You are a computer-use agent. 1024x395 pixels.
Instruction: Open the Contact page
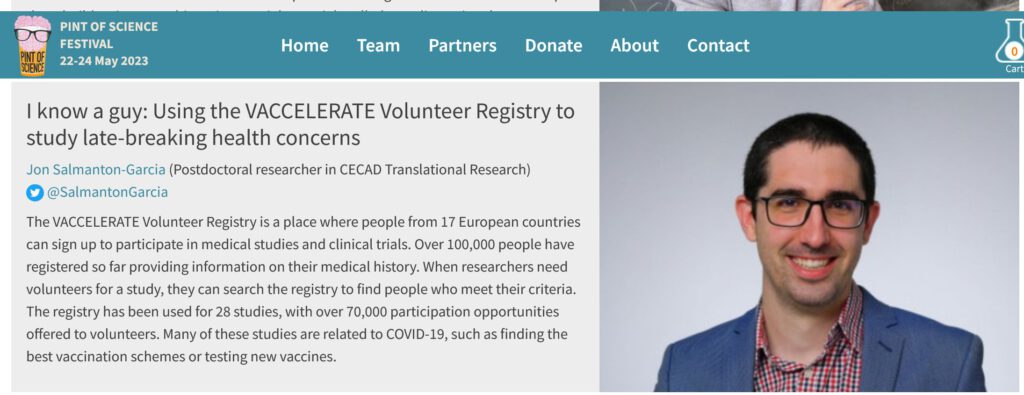pos(718,45)
